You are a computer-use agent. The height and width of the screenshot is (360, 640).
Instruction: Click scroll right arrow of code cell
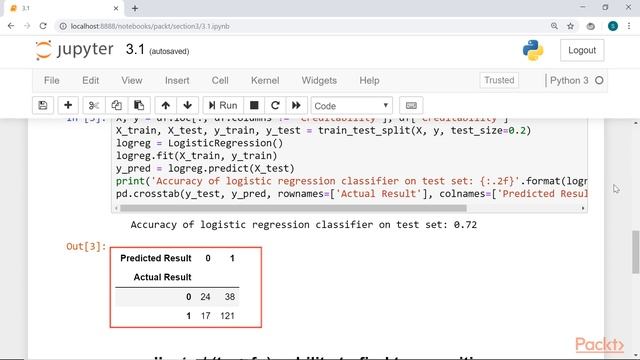583,208
